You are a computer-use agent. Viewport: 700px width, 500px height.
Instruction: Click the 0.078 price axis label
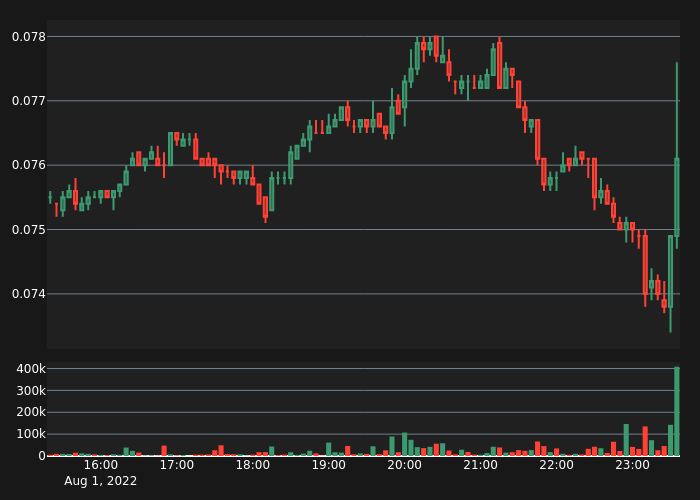29,37
